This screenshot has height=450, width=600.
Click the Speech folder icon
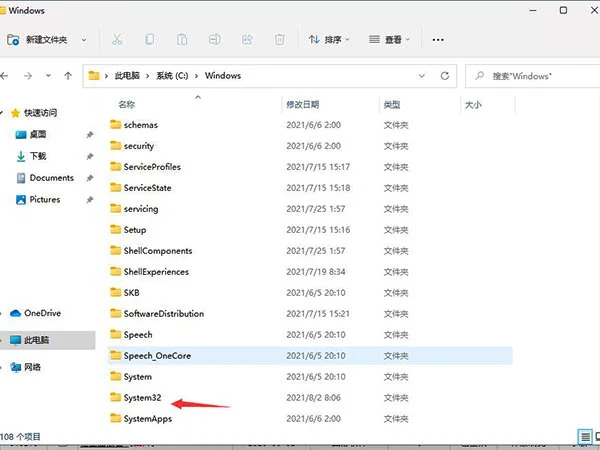coord(116,334)
